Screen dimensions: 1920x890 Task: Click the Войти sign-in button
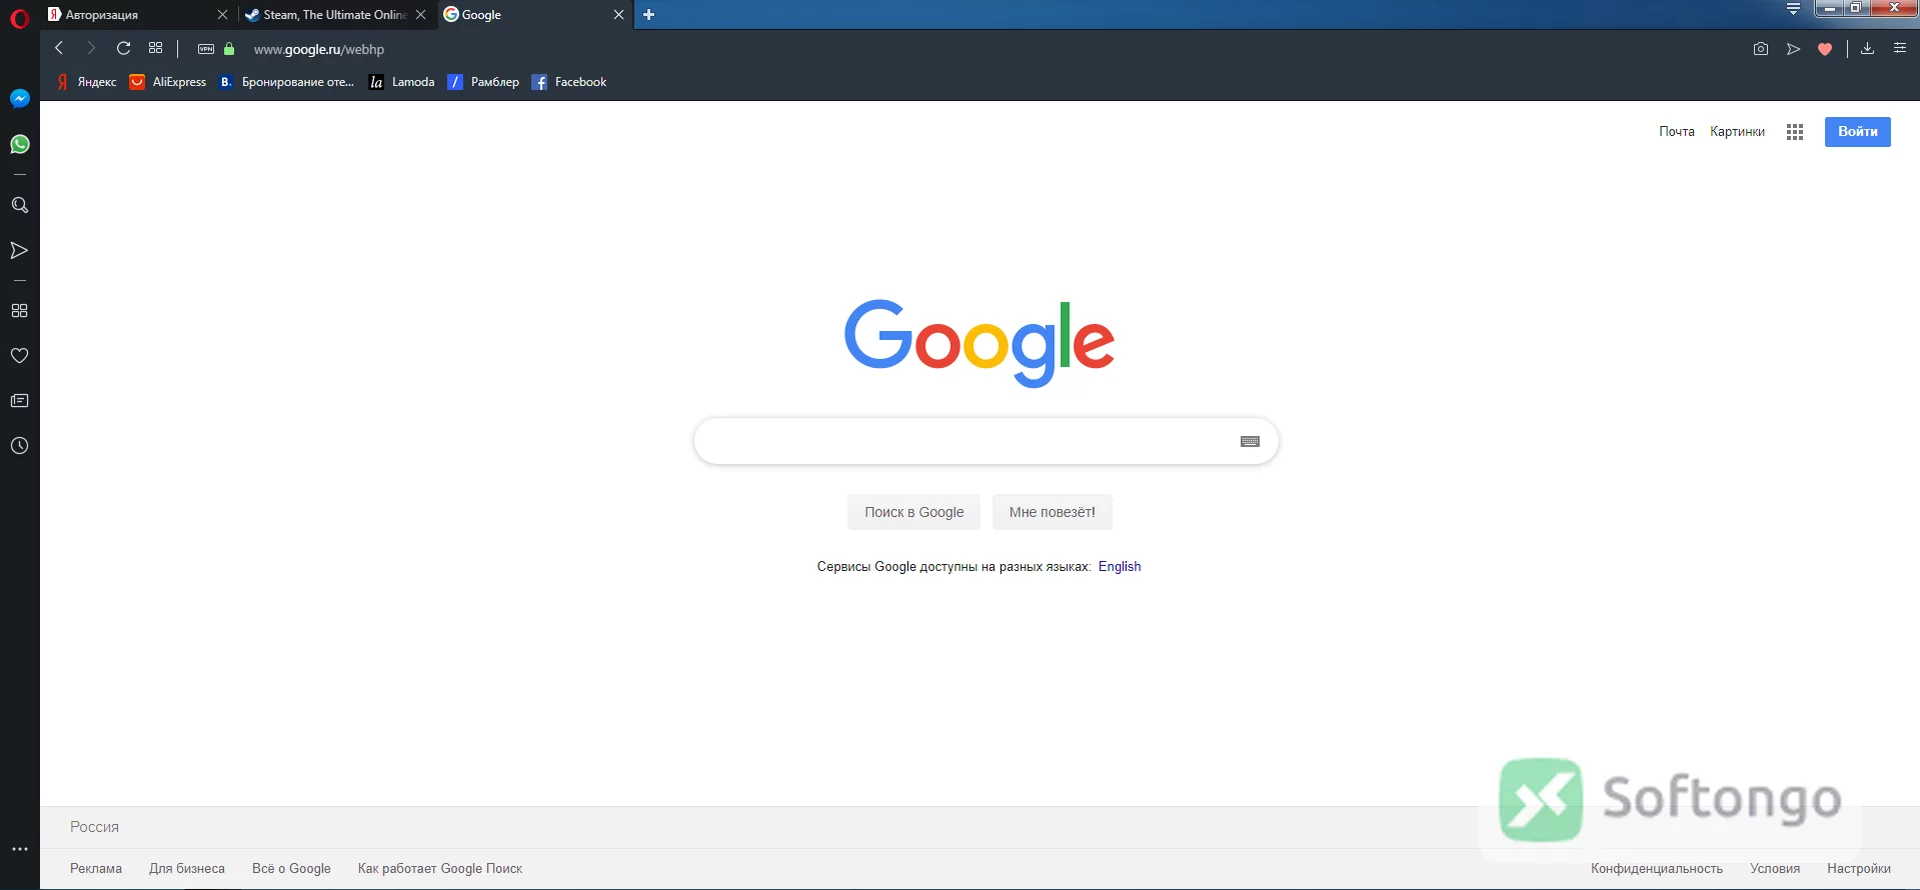coord(1857,132)
